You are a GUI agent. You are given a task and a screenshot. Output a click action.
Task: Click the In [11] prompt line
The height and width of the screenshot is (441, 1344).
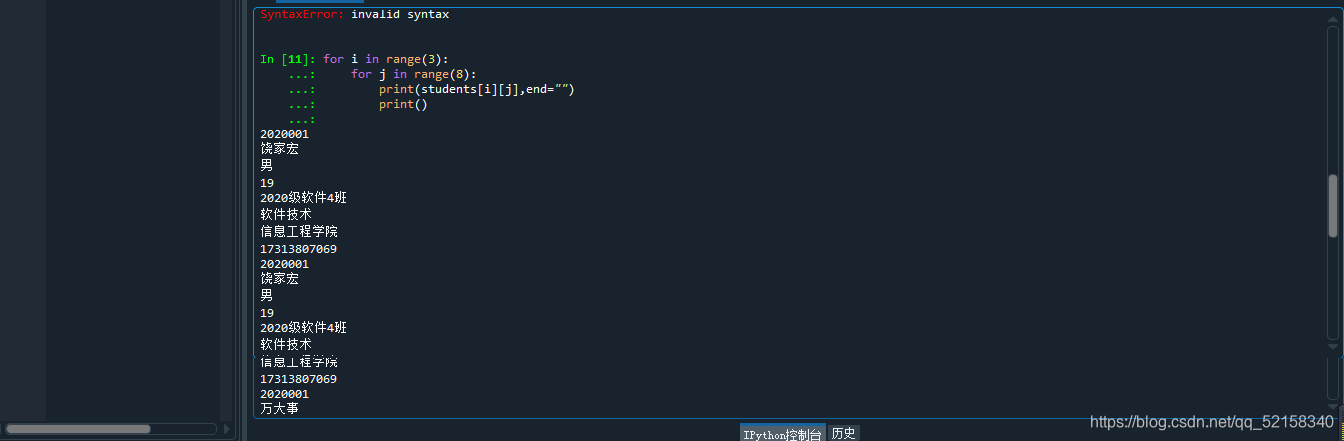(354, 59)
